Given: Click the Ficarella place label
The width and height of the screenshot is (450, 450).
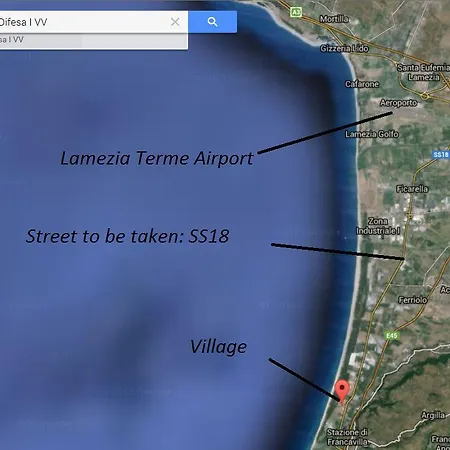Looking at the screenshot, I should [412, 189].
